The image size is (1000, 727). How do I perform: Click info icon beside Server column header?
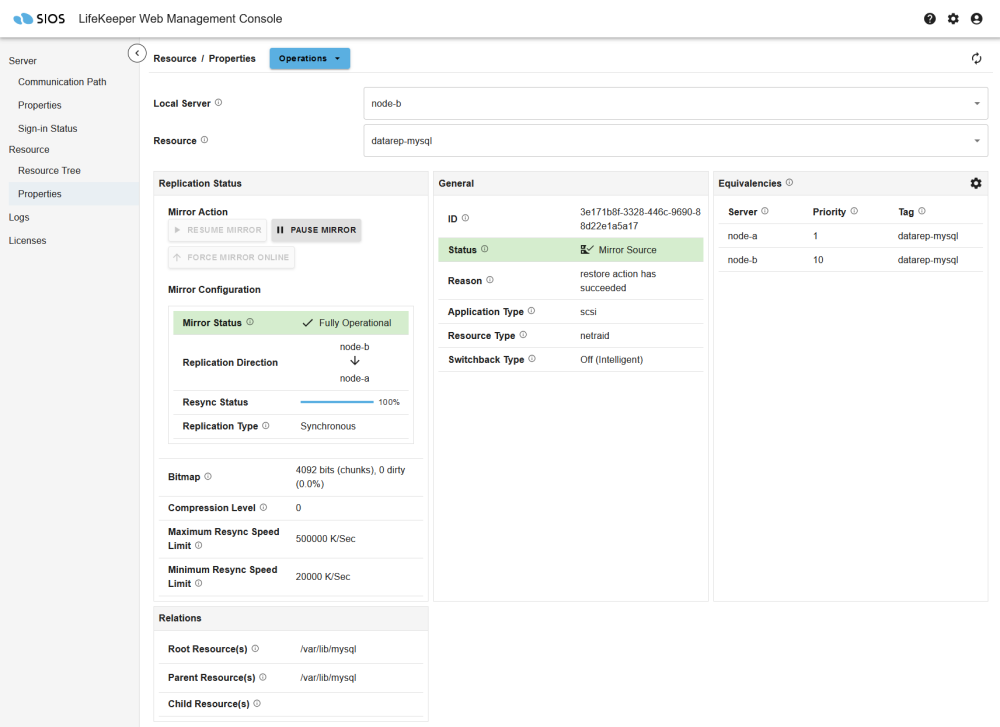[765, 211]
